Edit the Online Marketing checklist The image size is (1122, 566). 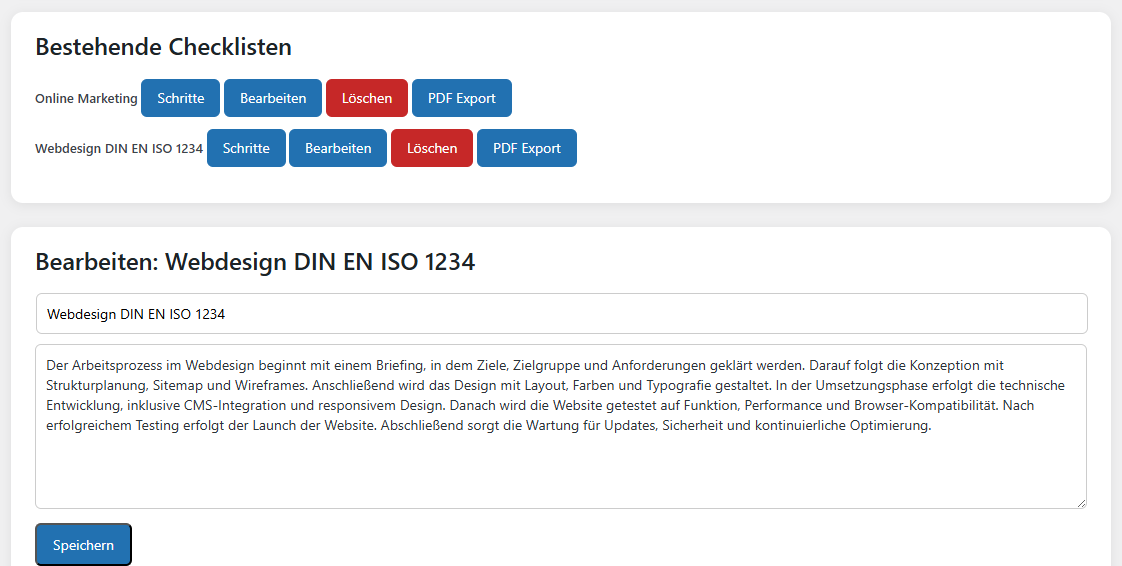(x=273, y=98)
